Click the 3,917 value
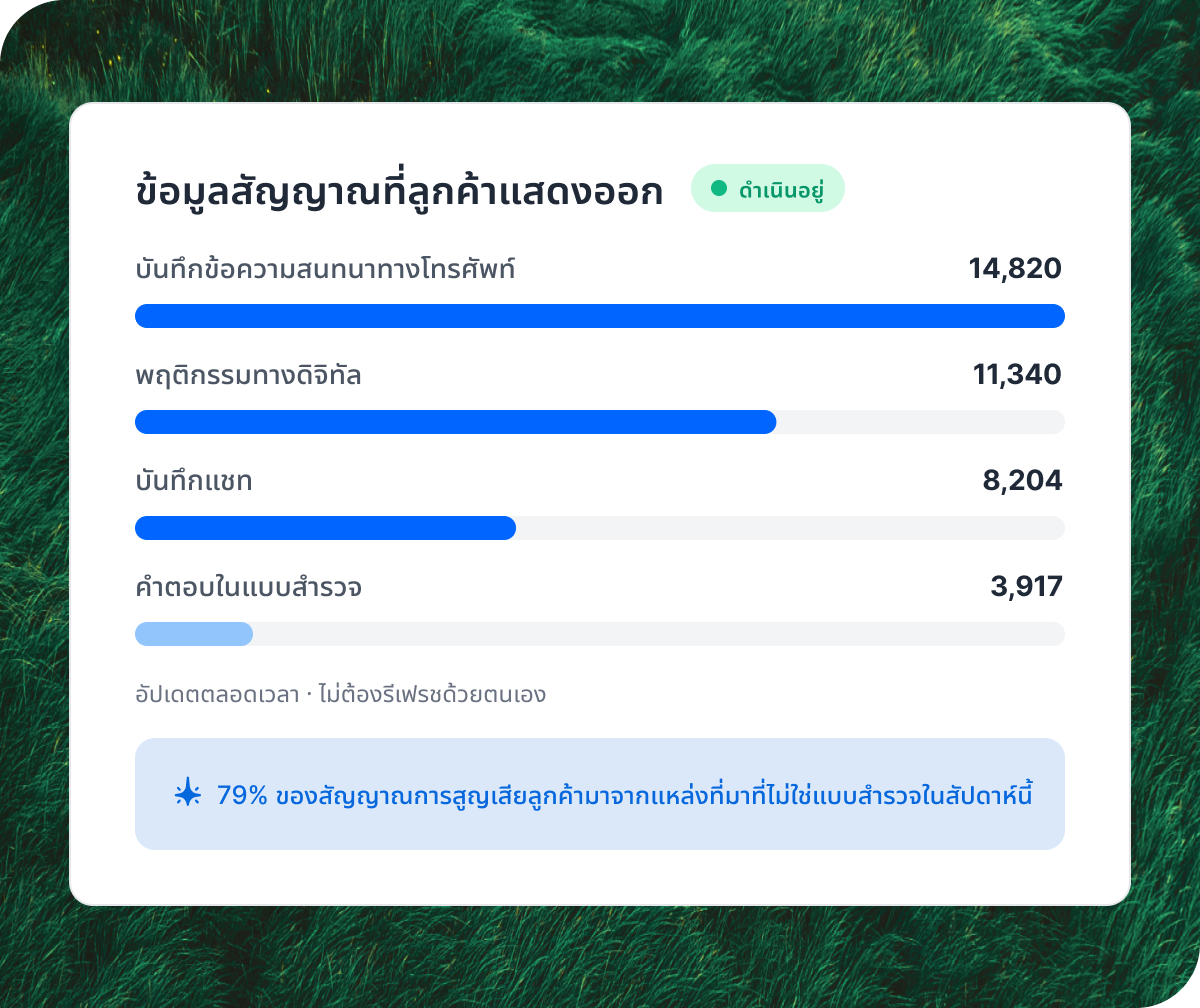1200x1008 pixels. [x=1026, y=587]
